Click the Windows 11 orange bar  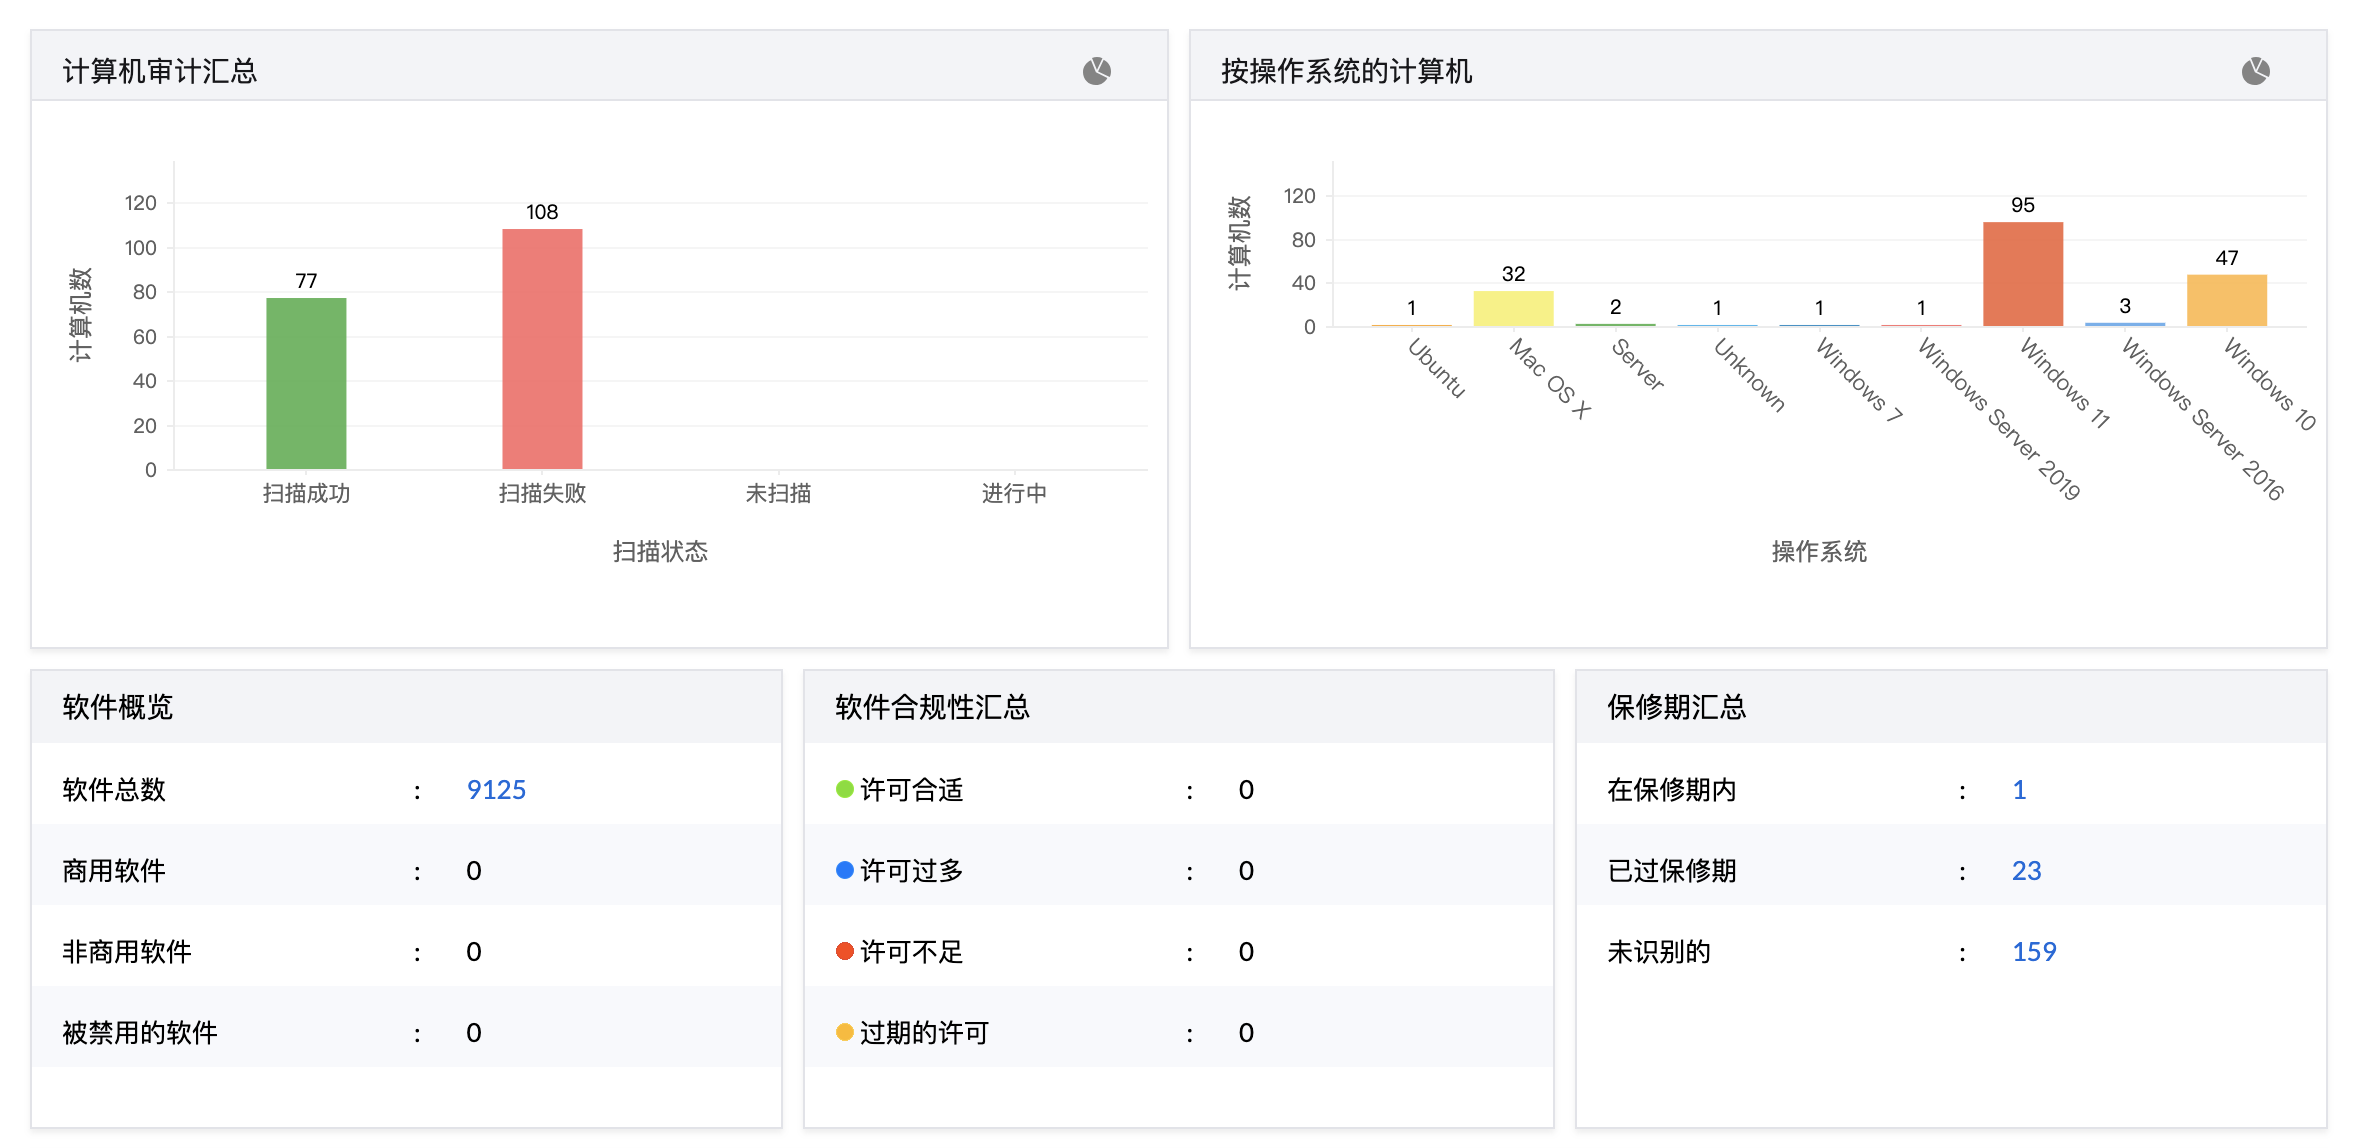click(x=2022, y=274)
